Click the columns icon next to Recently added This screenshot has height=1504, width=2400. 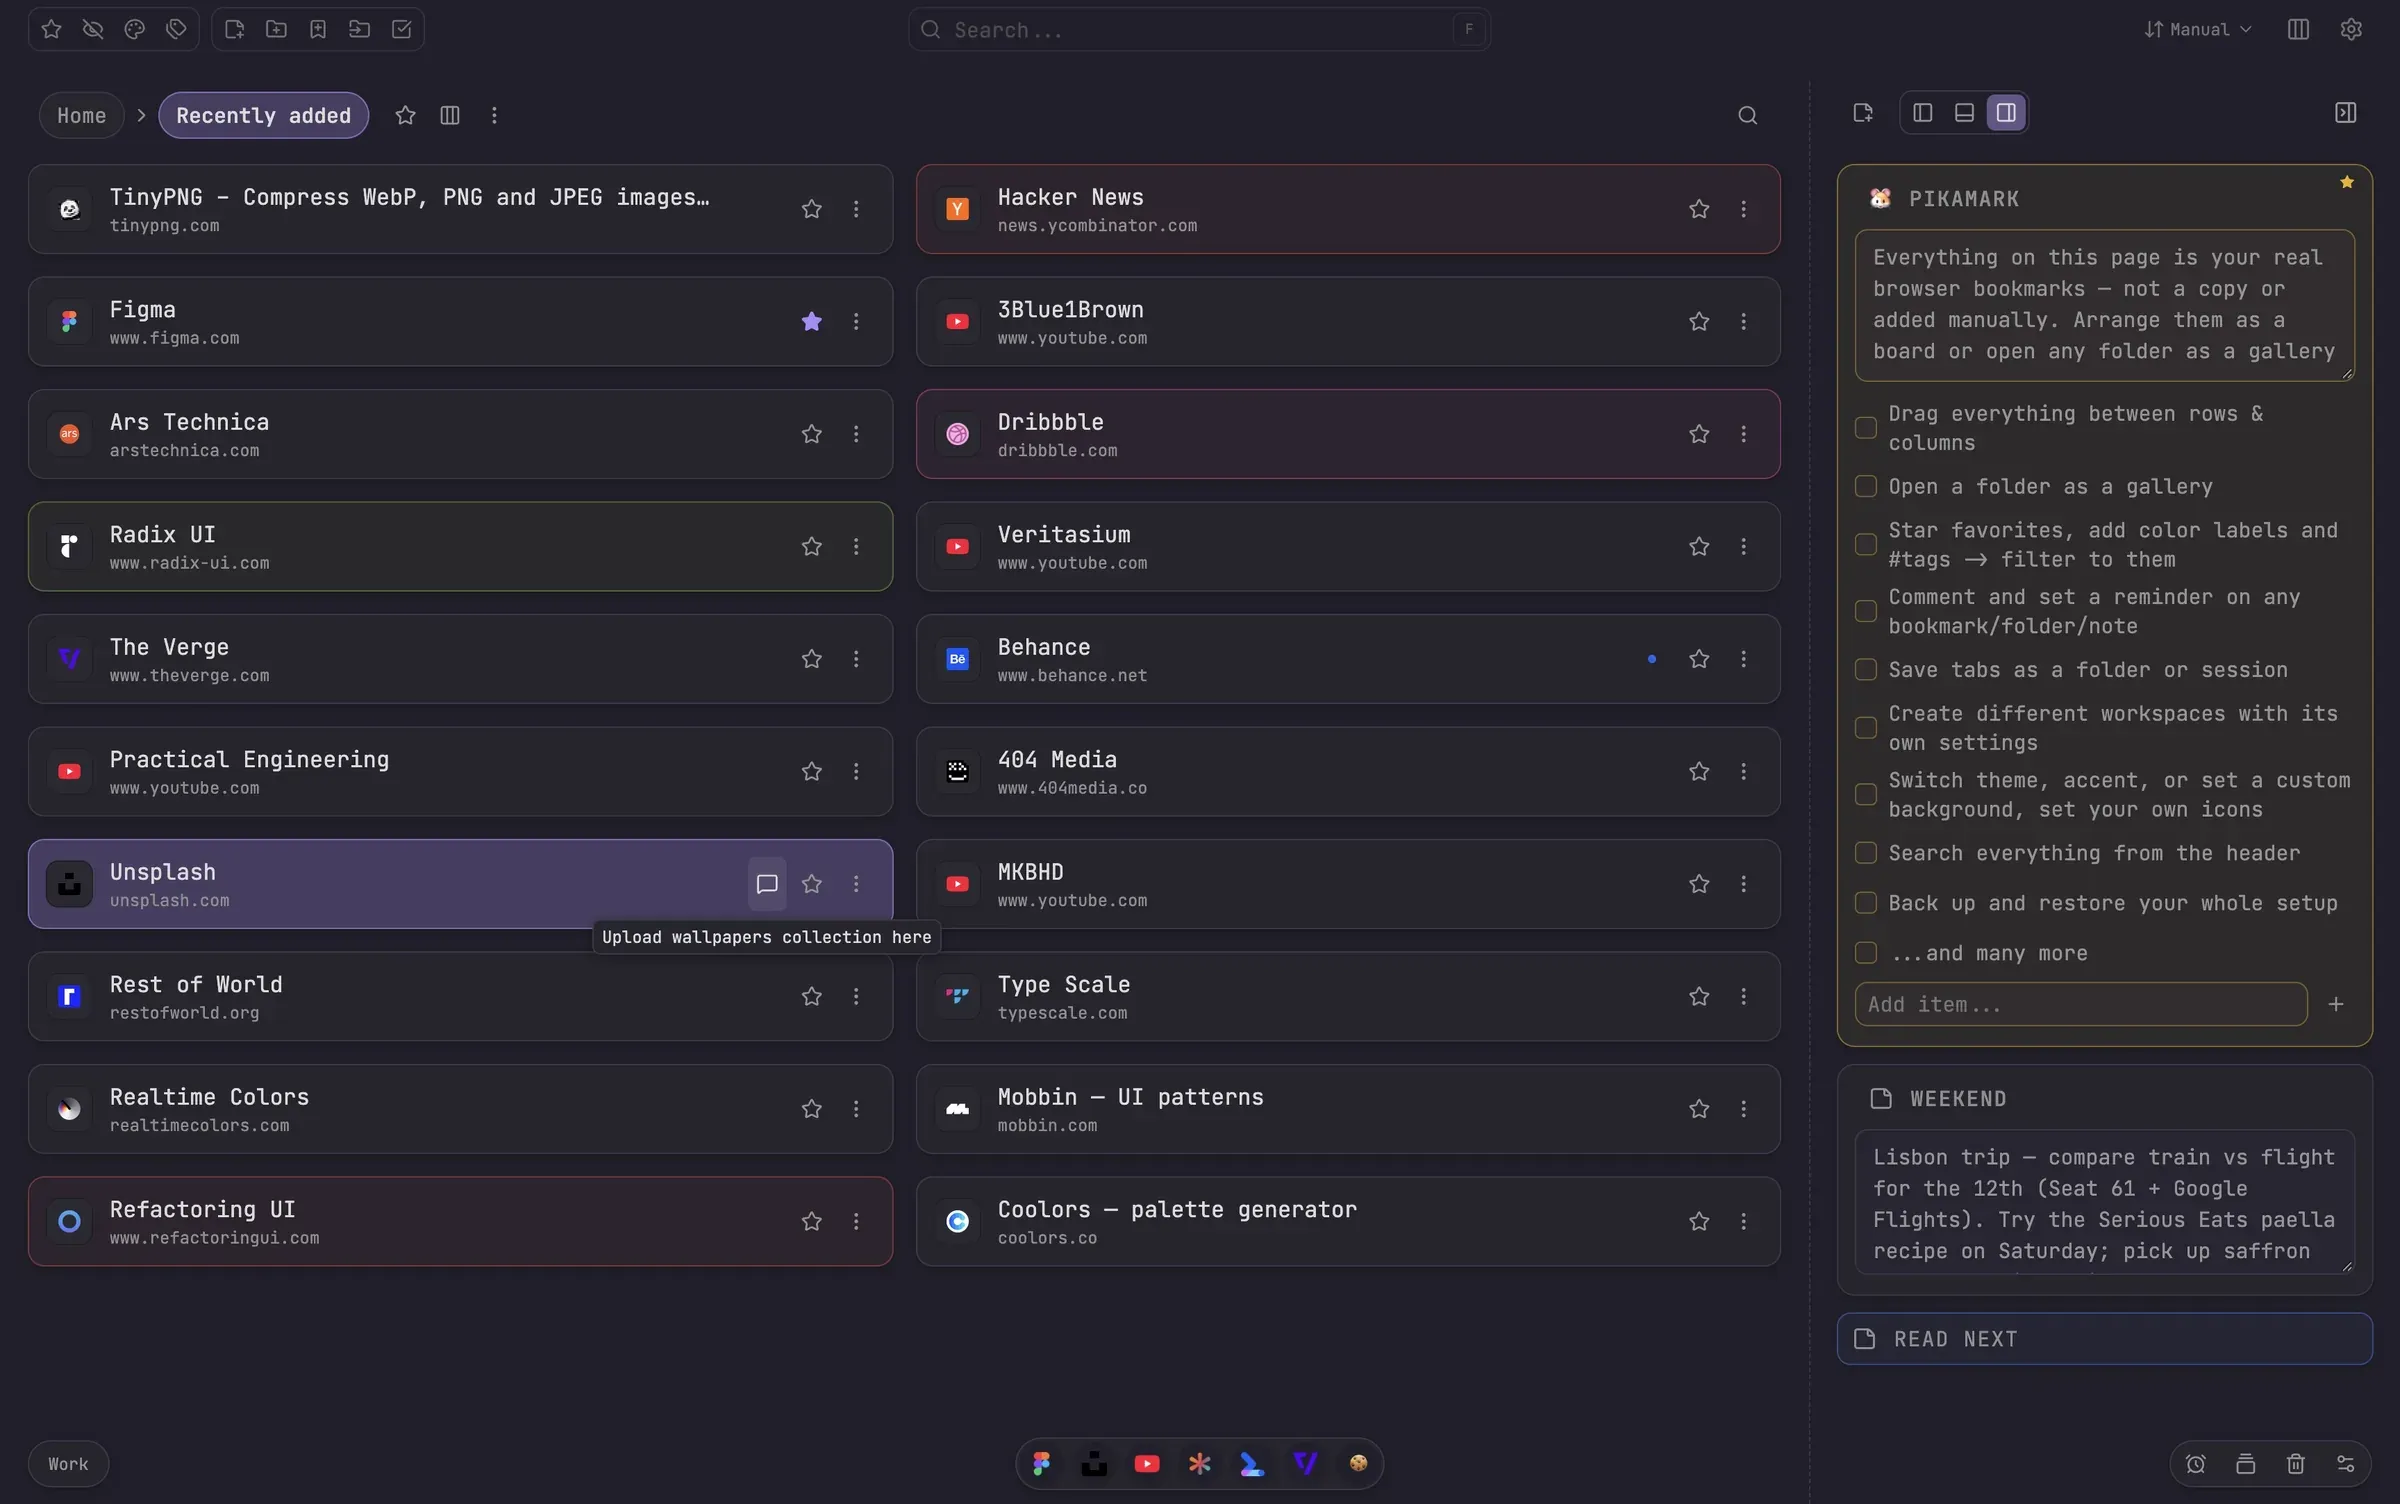pos(450,116)
